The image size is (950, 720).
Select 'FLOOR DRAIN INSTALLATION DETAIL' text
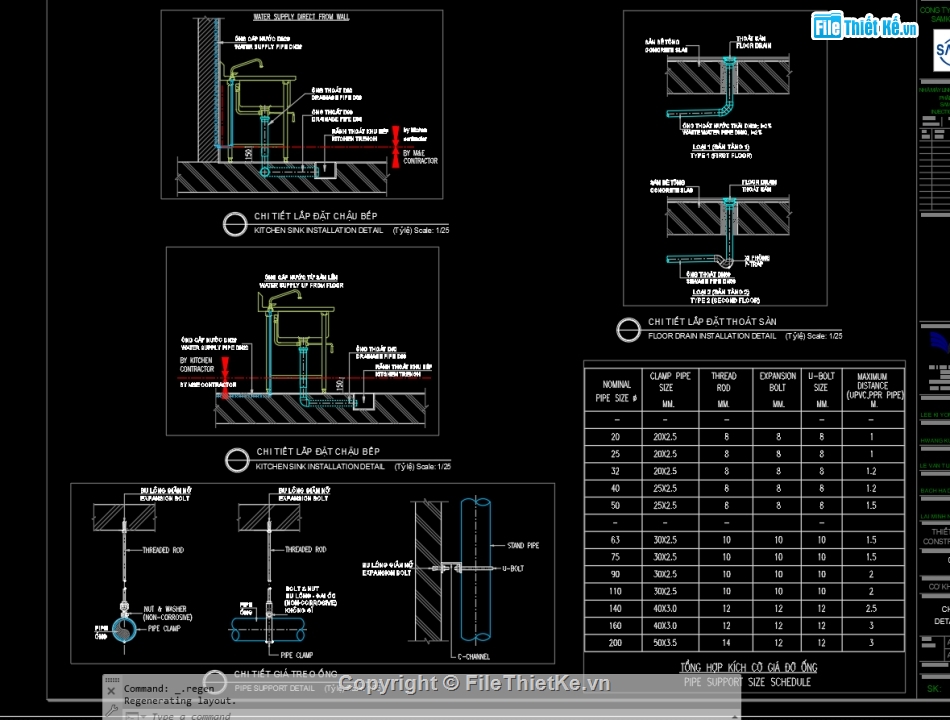pos(712,336)
